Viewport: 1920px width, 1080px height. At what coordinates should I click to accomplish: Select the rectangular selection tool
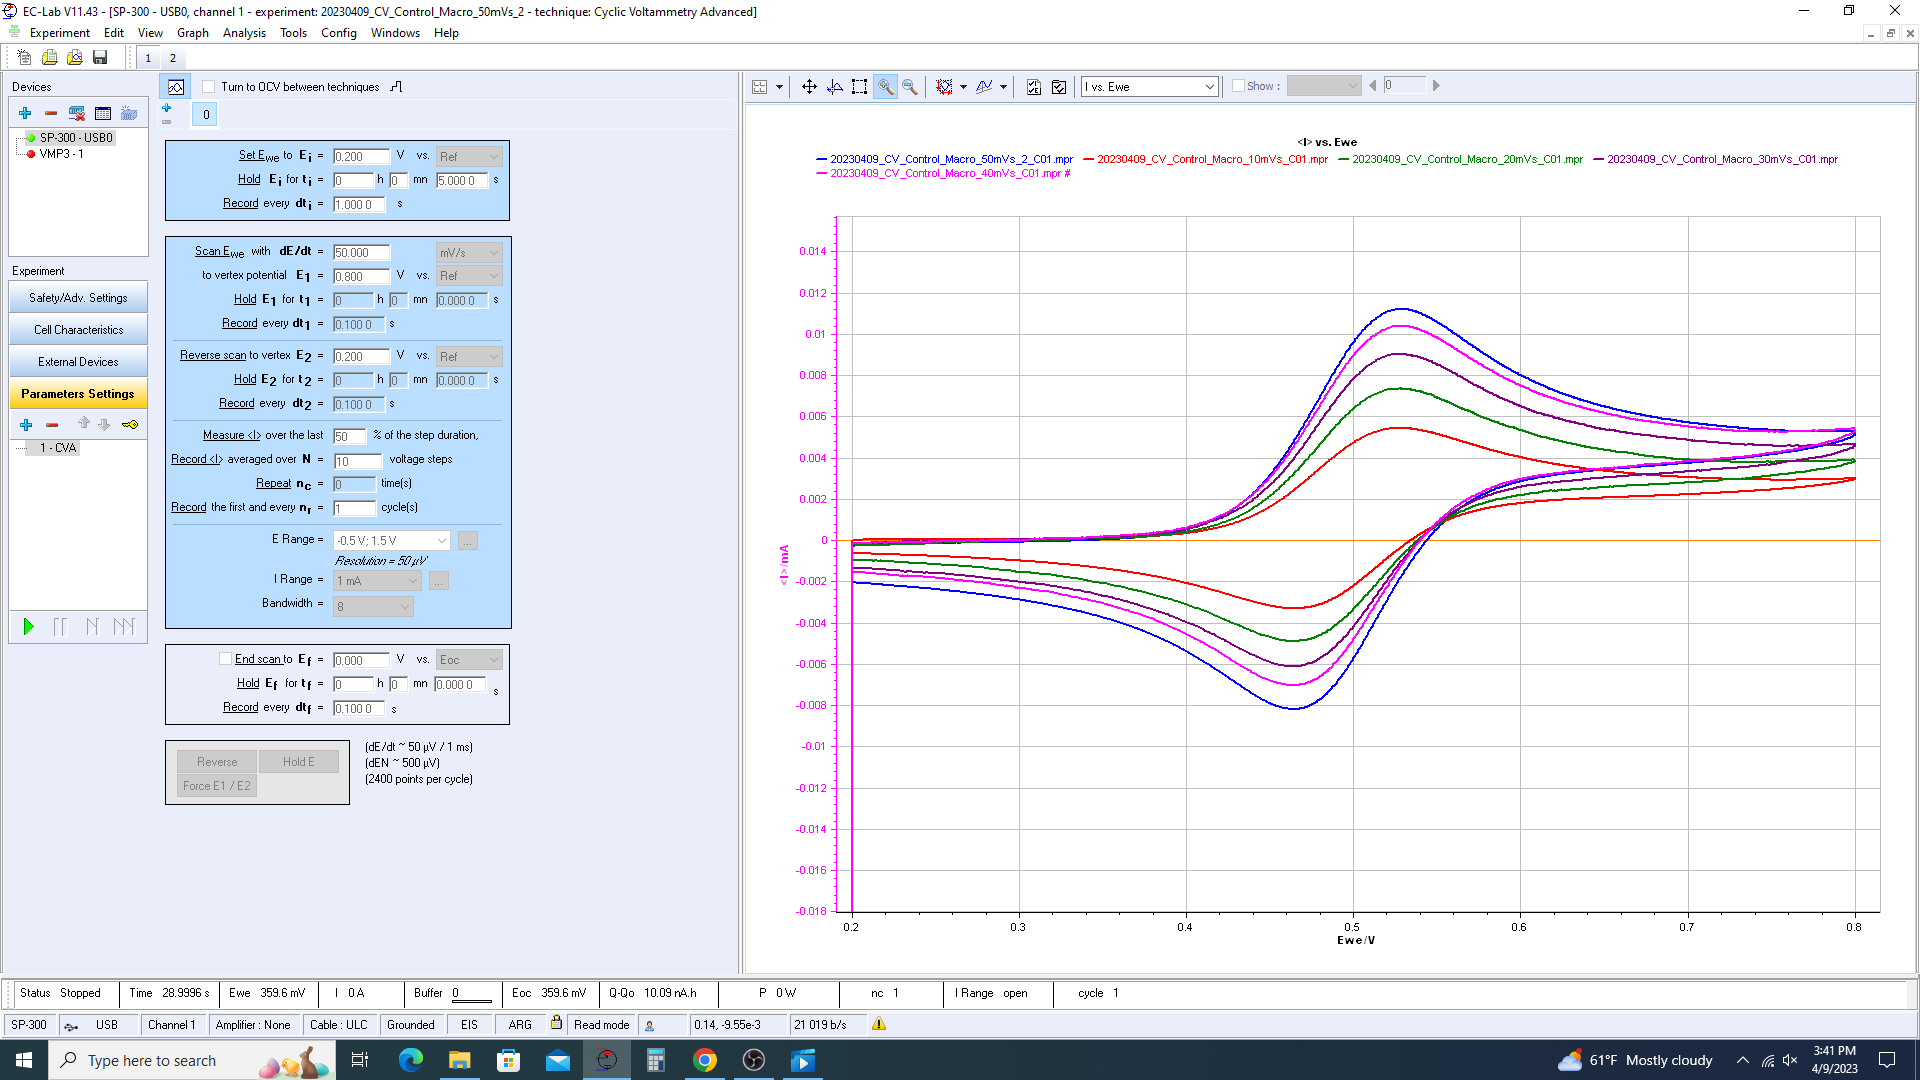pyautogui.click(x=859, y=87)
